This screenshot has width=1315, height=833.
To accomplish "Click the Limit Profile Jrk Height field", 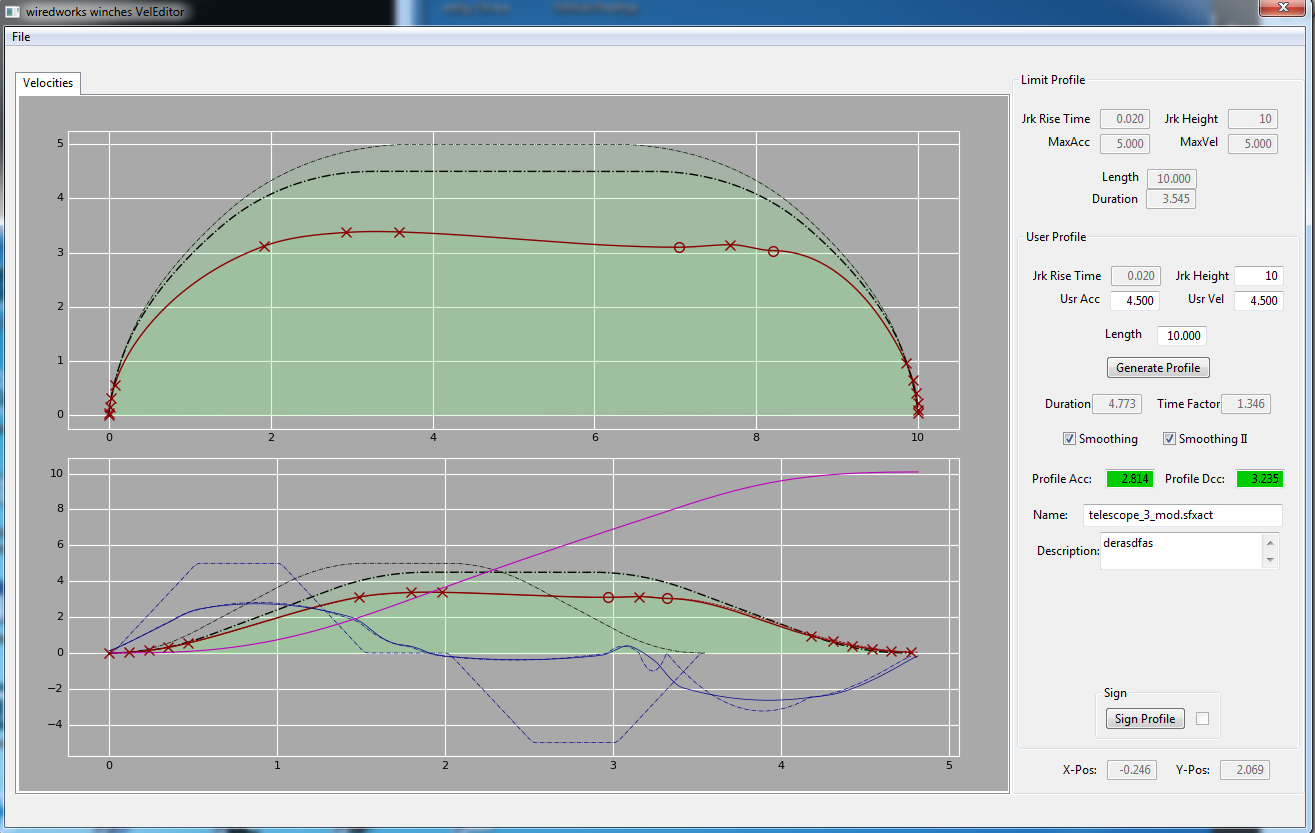I will (x=1251, y=119).
